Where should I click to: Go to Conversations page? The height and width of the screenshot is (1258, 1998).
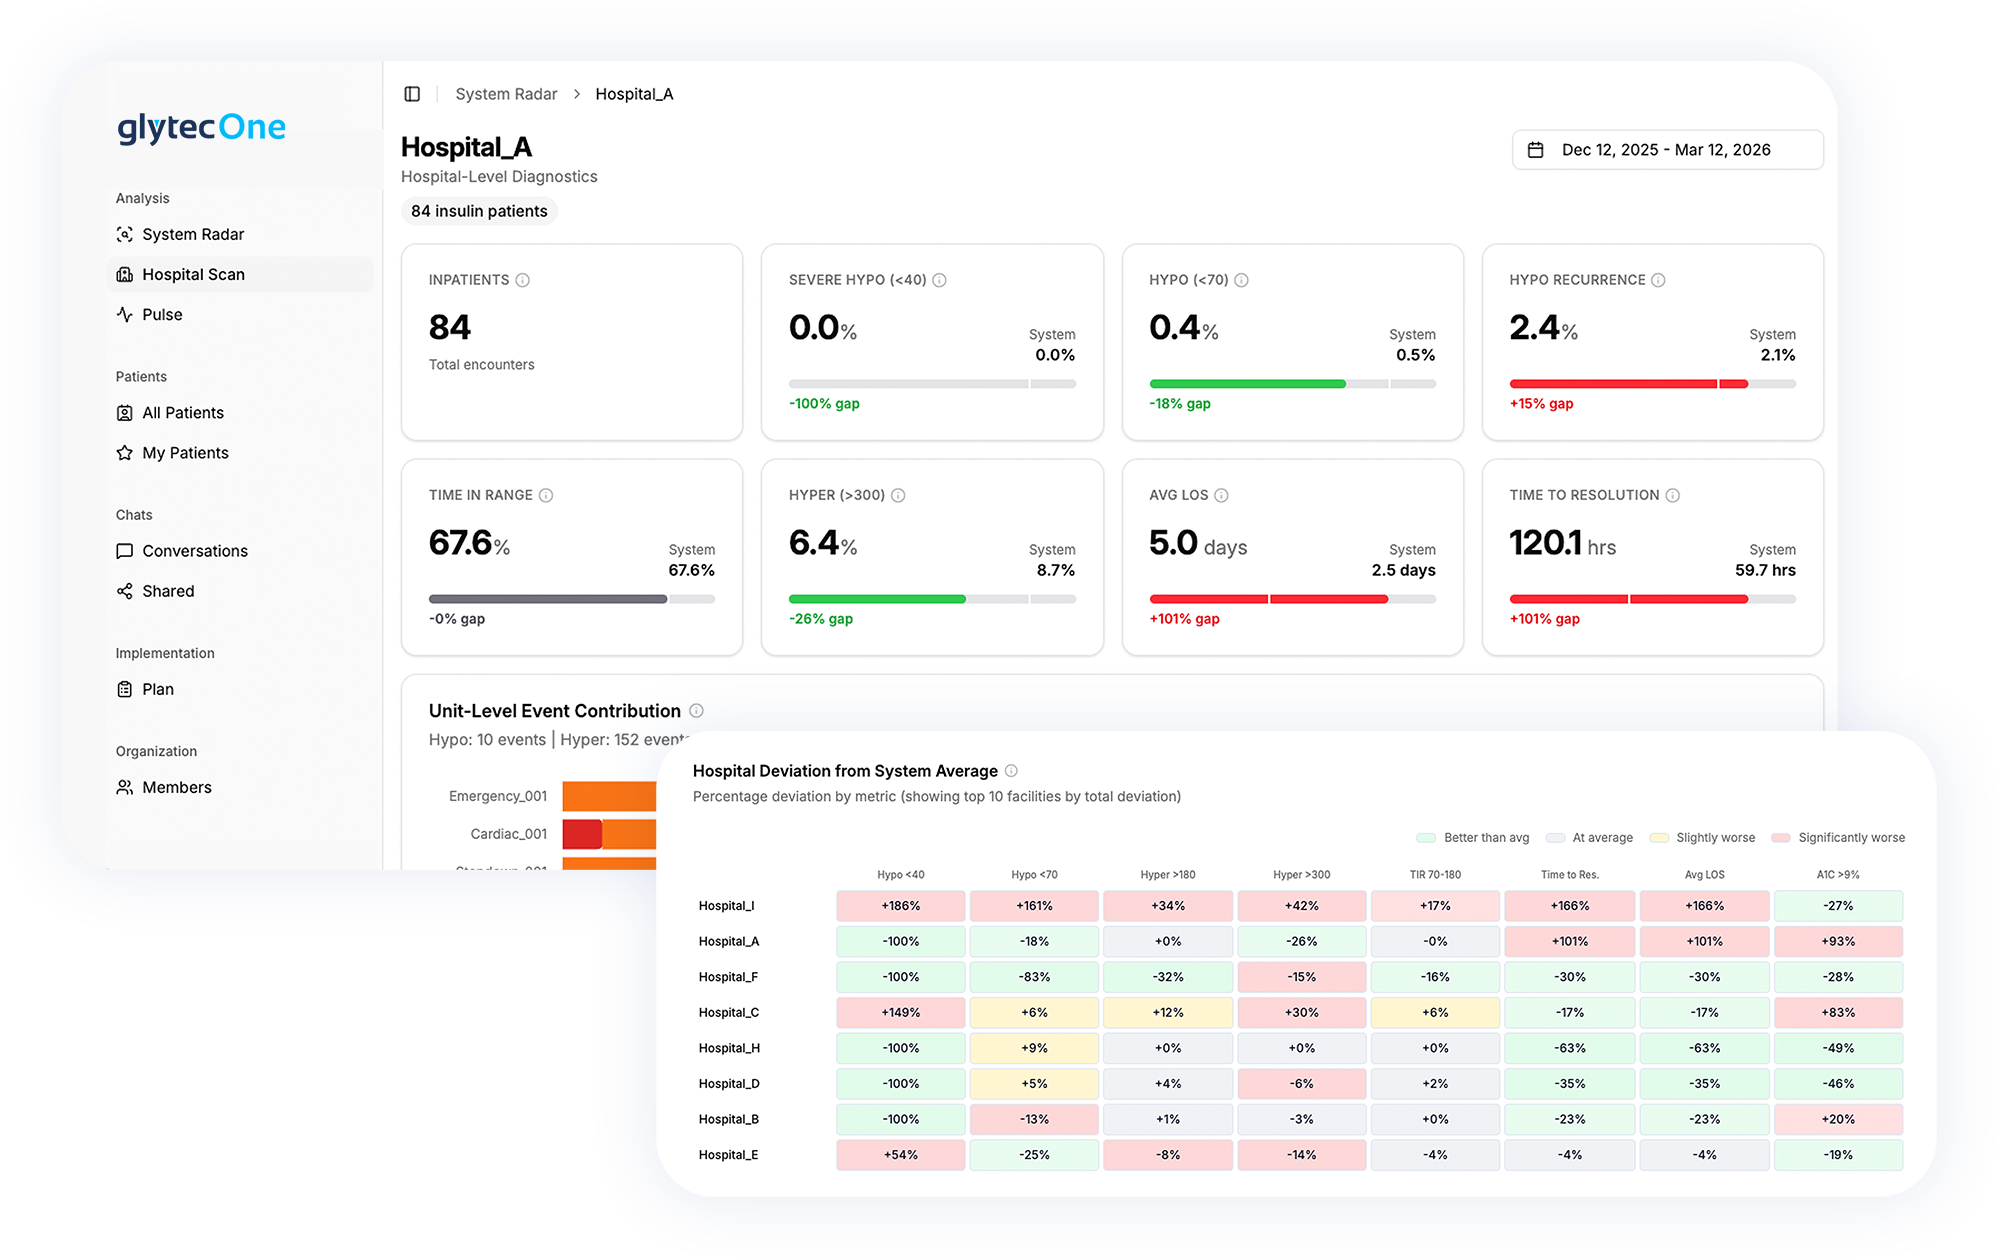(x=195, y=551)
